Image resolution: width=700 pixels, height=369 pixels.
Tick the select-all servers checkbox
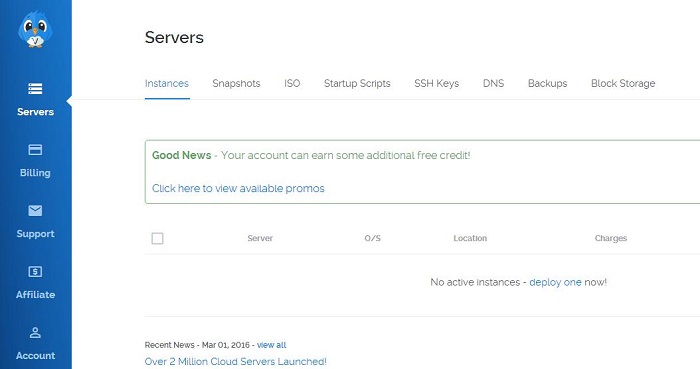tap(157, 238)
